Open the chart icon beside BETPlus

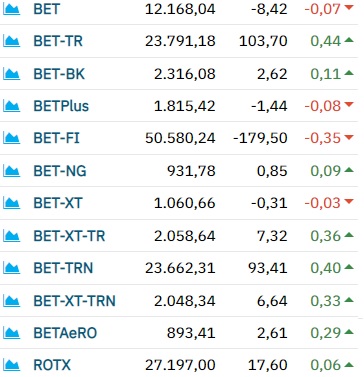click(x=12, y=106)
